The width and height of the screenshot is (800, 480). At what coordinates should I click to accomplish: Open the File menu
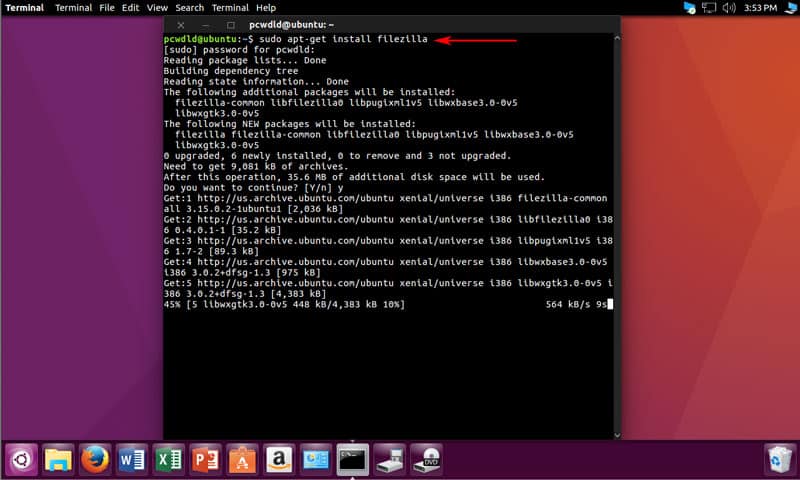[107, 8]
